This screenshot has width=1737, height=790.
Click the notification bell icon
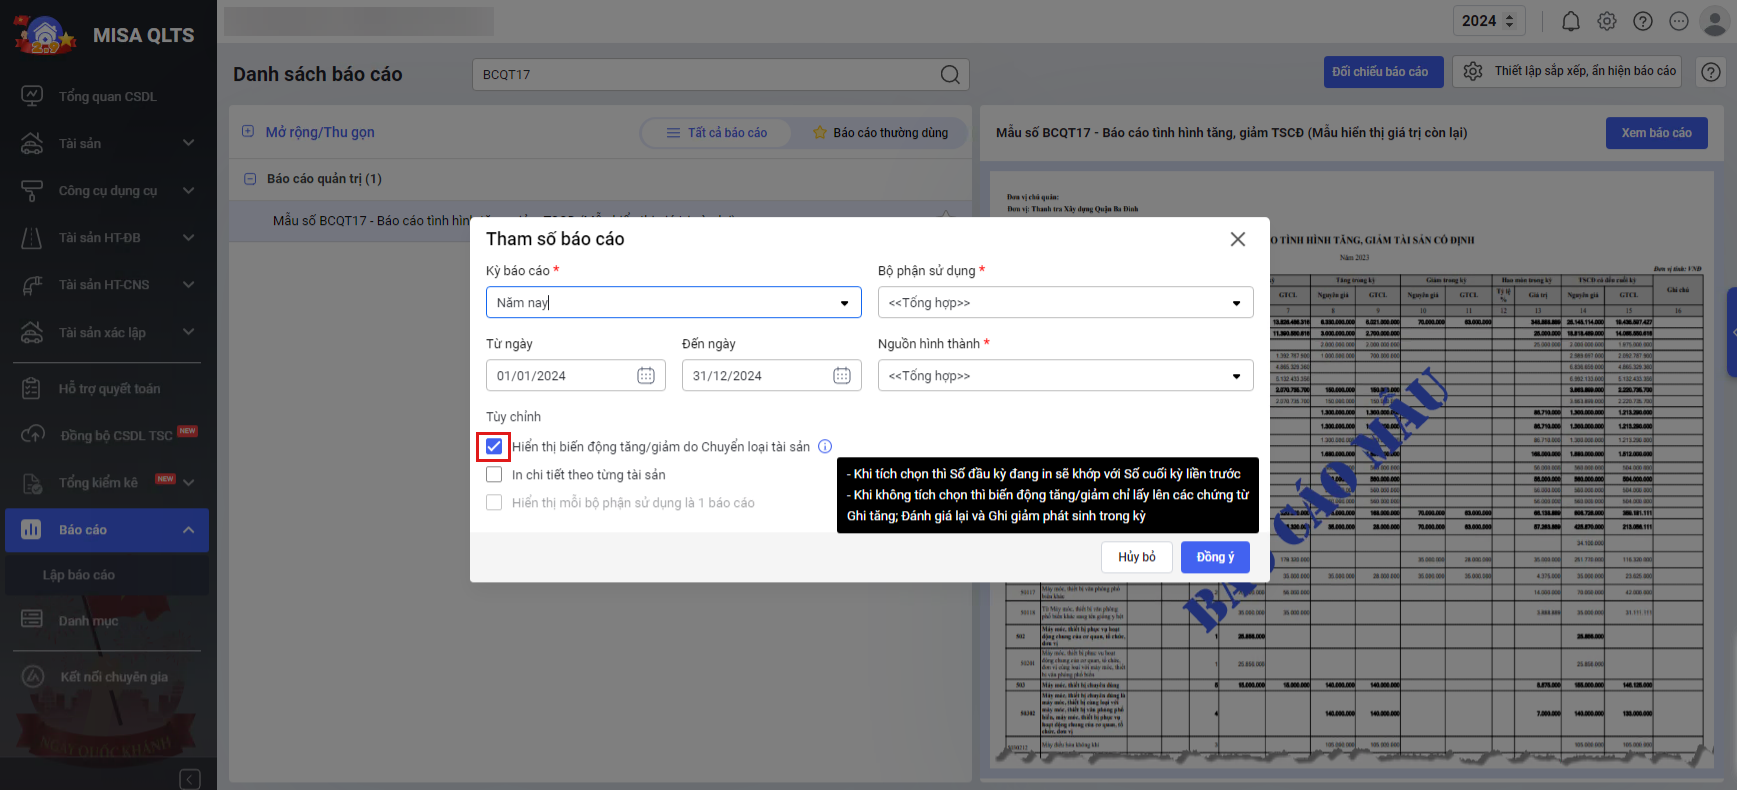(x=1571, y=21)
